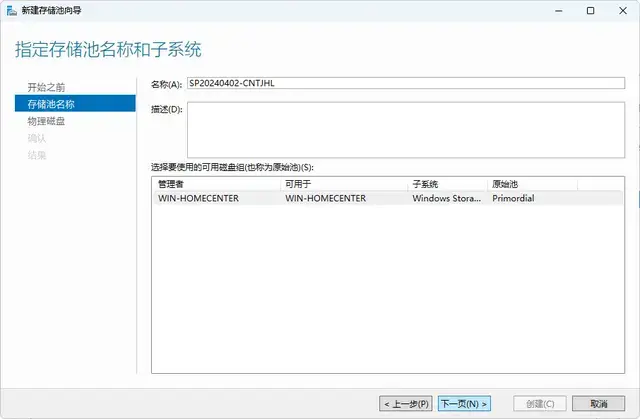Screen dimensions: 640x419
Task: Click the 描述(D) text area
Action: 406,130
